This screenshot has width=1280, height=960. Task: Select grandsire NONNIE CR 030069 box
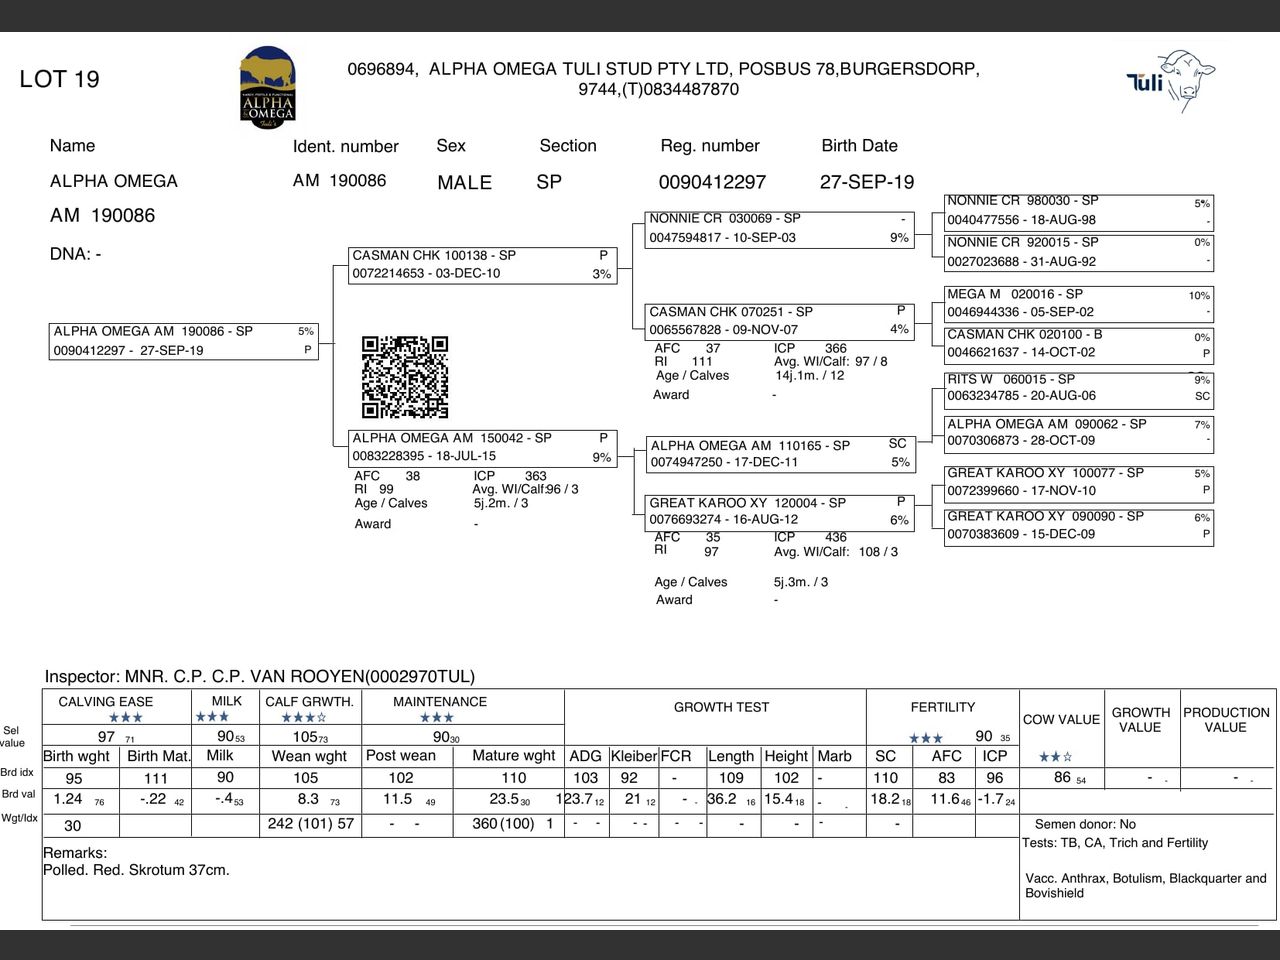(779, 228)
